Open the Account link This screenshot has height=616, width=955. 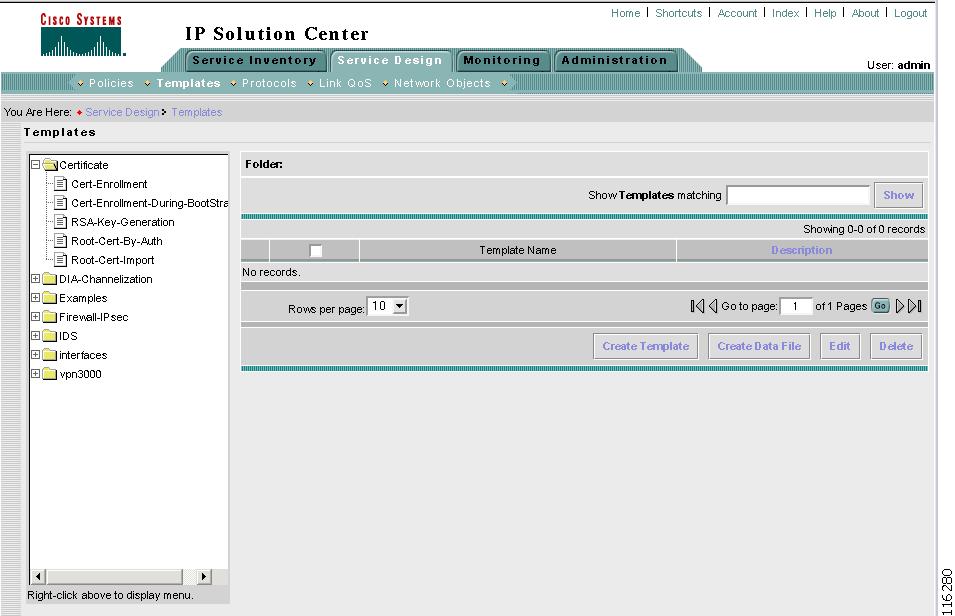pyautogui.click(x=737, y=13)
